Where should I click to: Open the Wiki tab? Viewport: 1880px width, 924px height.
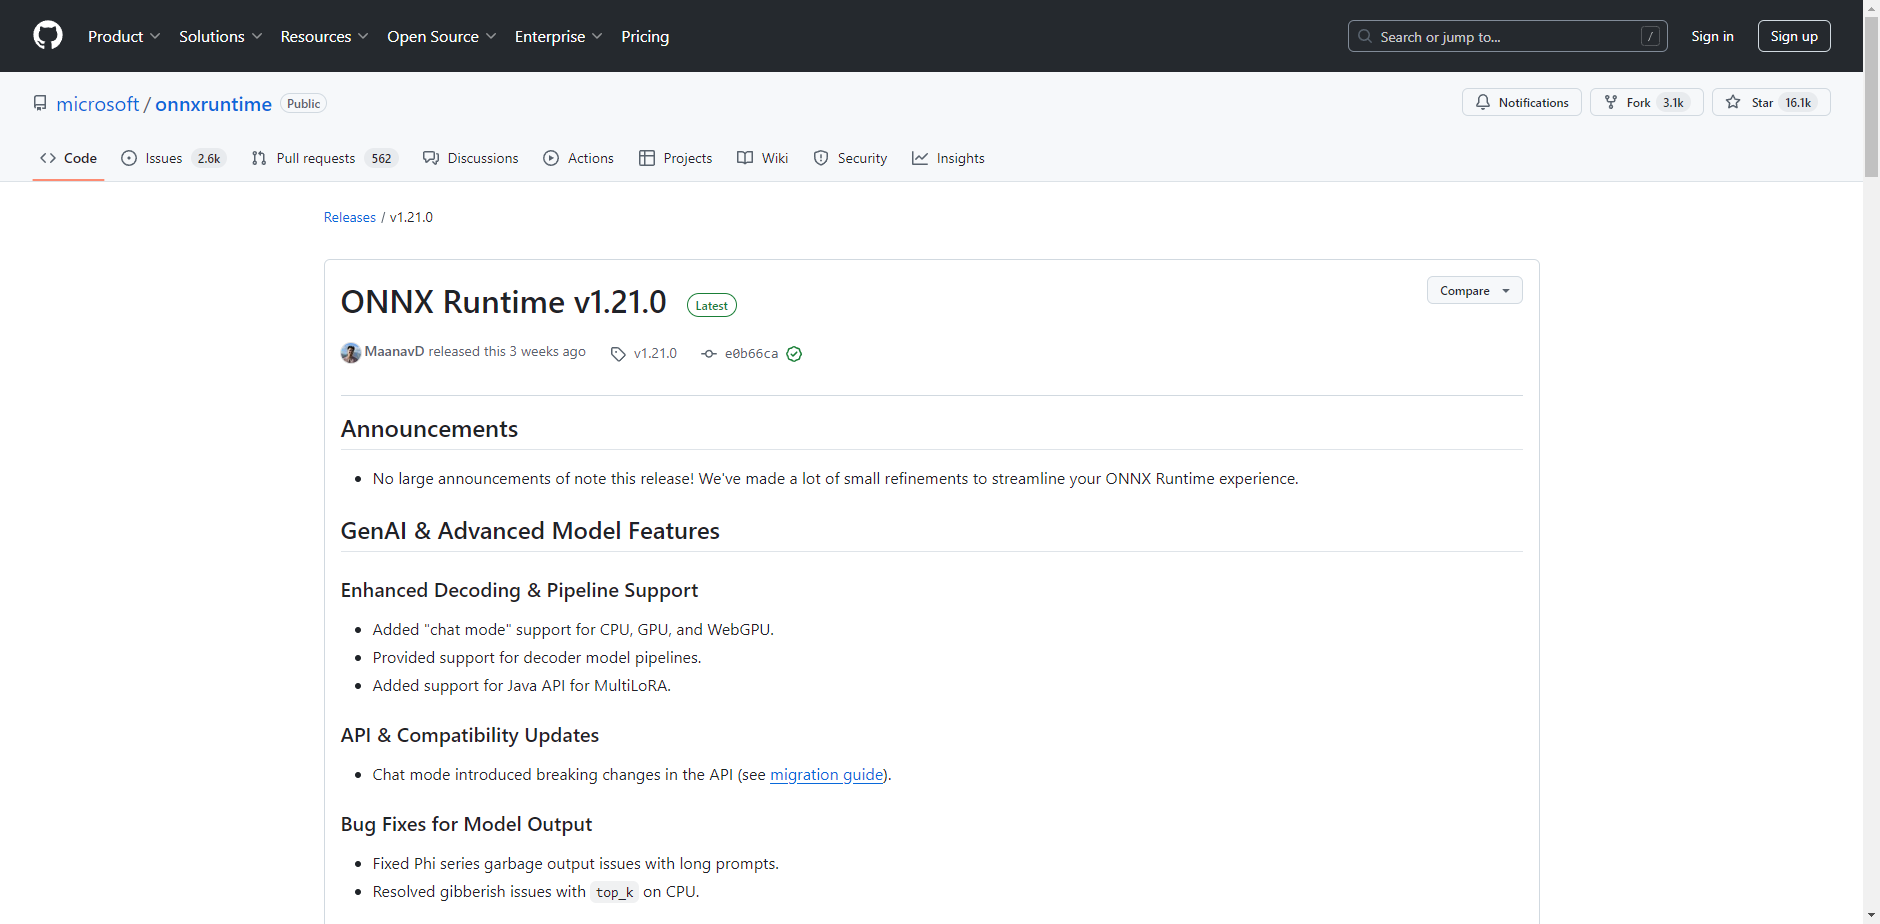pos(763,158)
